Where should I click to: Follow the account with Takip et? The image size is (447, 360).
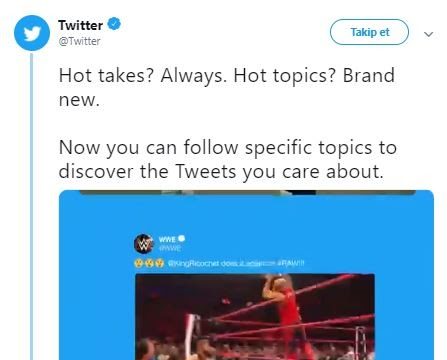[x=369, y=32]
